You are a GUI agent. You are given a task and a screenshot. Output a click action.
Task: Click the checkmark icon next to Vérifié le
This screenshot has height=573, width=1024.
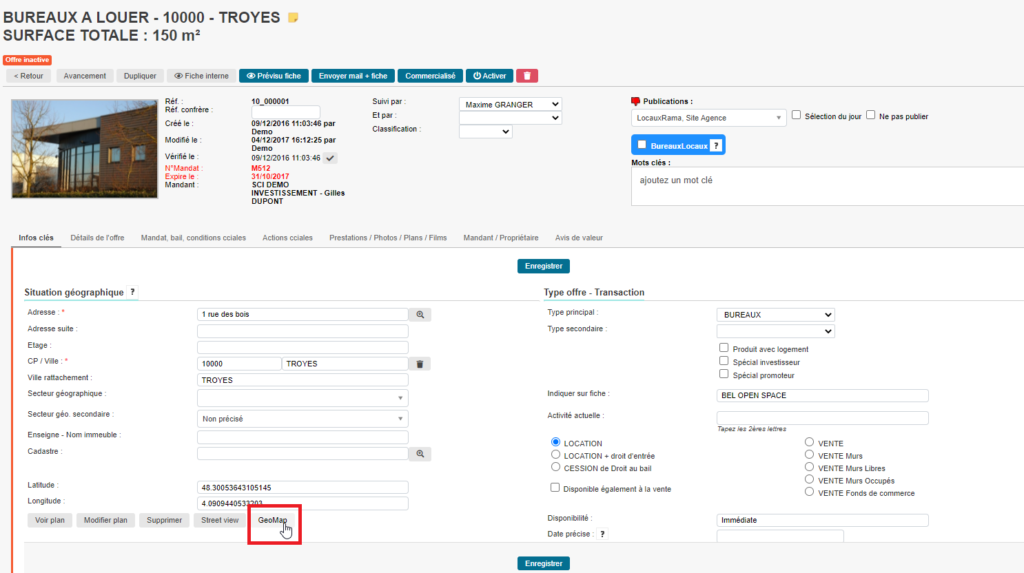pyautogui.click(x=330, y=158)
